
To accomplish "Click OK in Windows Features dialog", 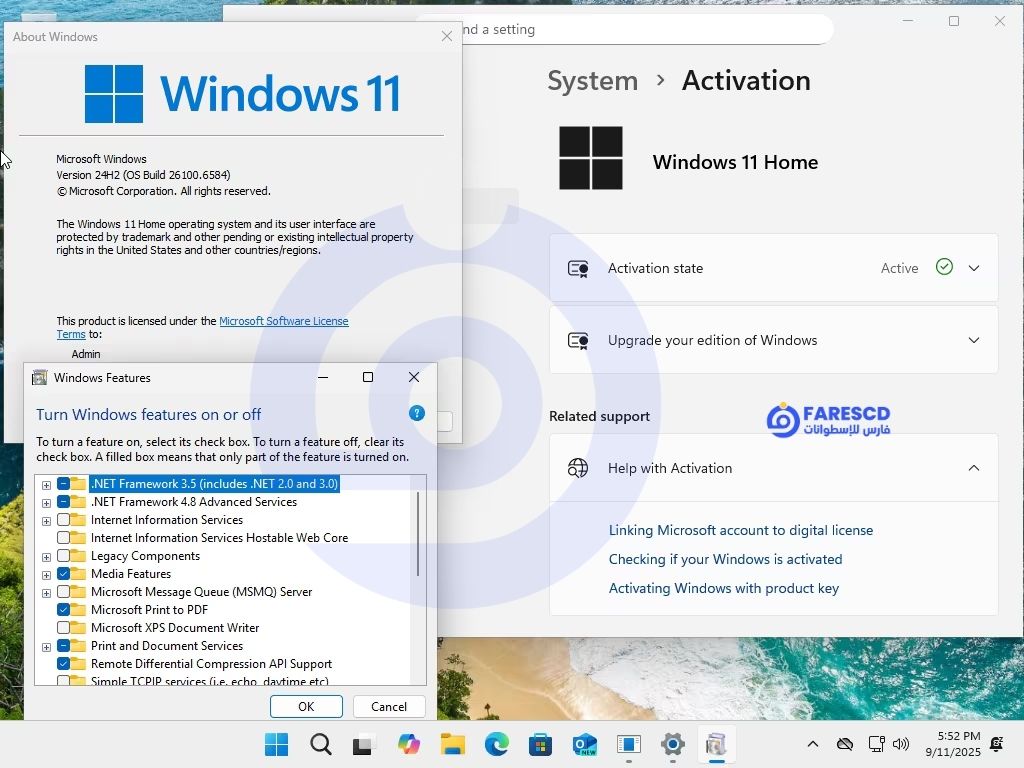I will [306, 706].
